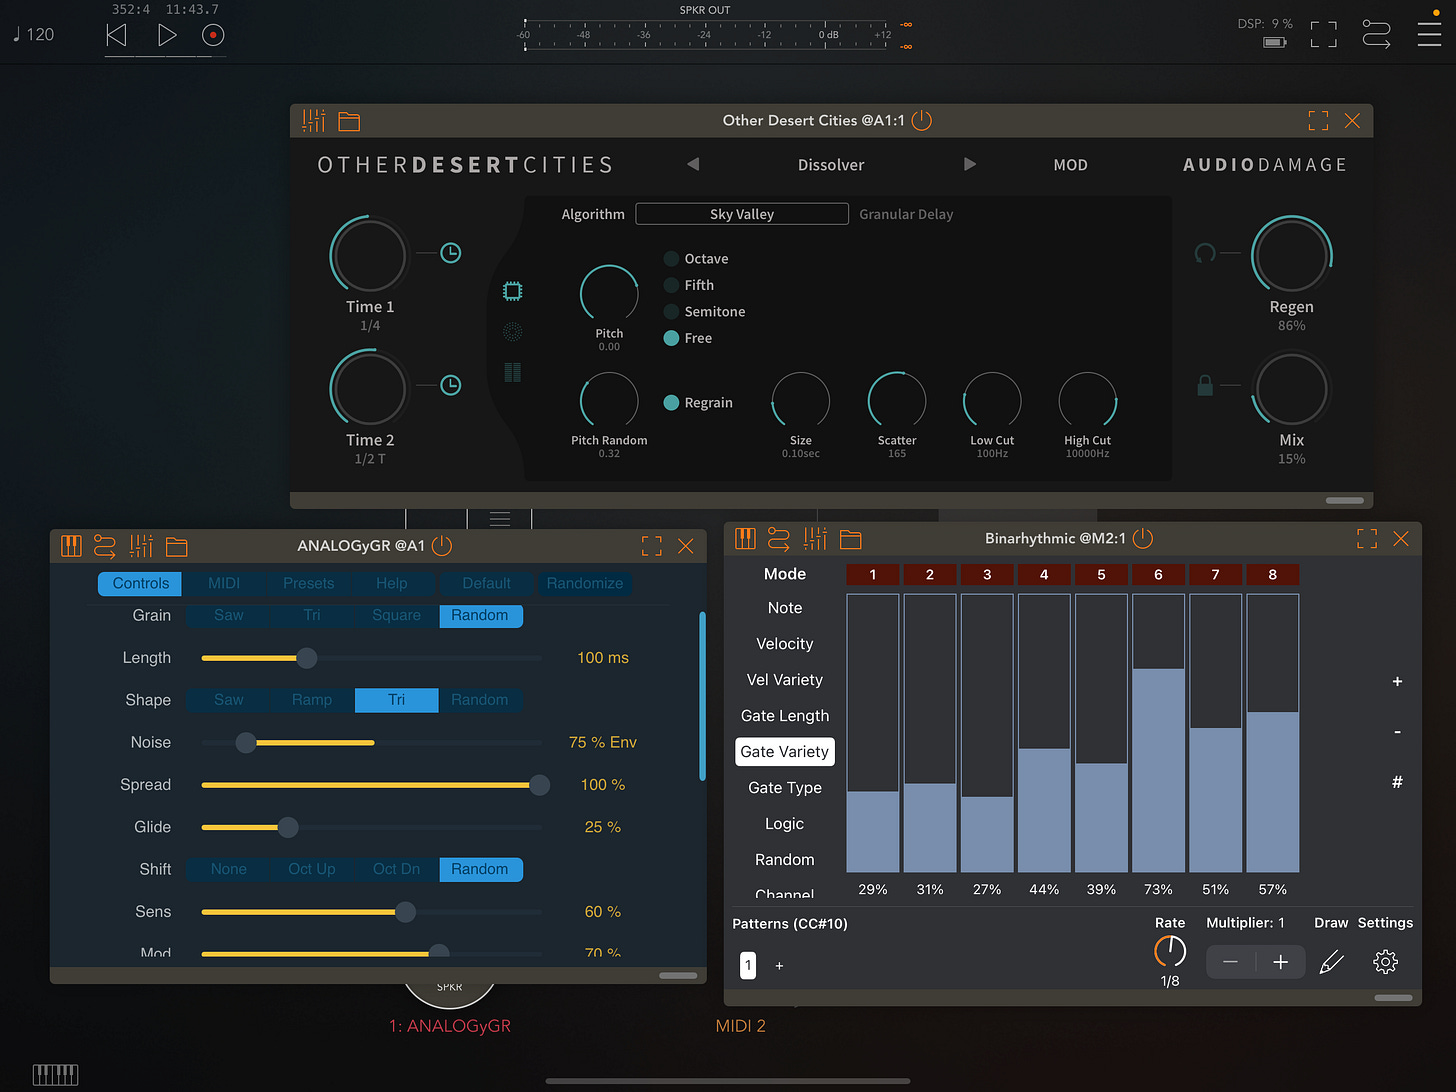Viewport: 1456px width, 1092px height.
Task: Open the MOD page
Action: click(1070, 165)
